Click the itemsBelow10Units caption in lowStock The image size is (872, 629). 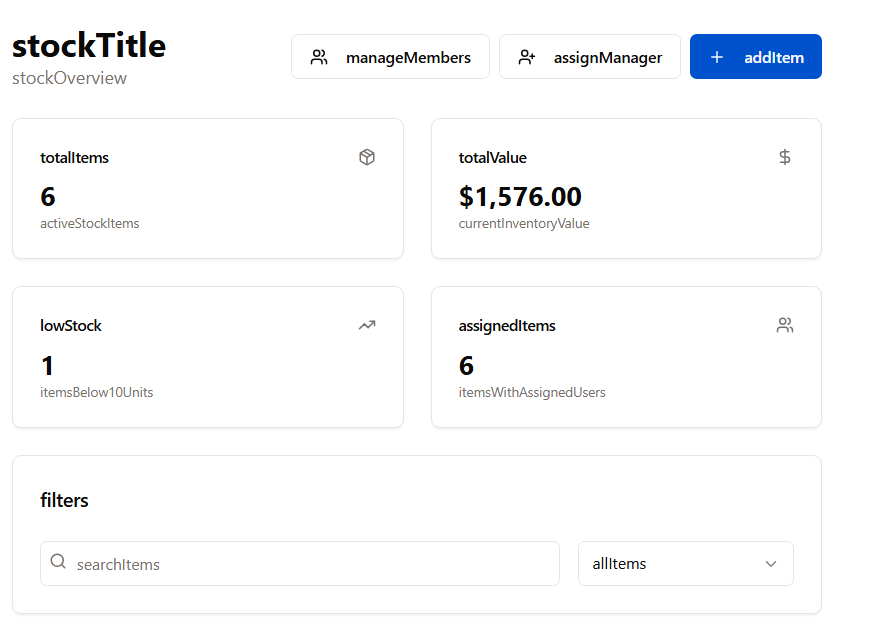96,392
